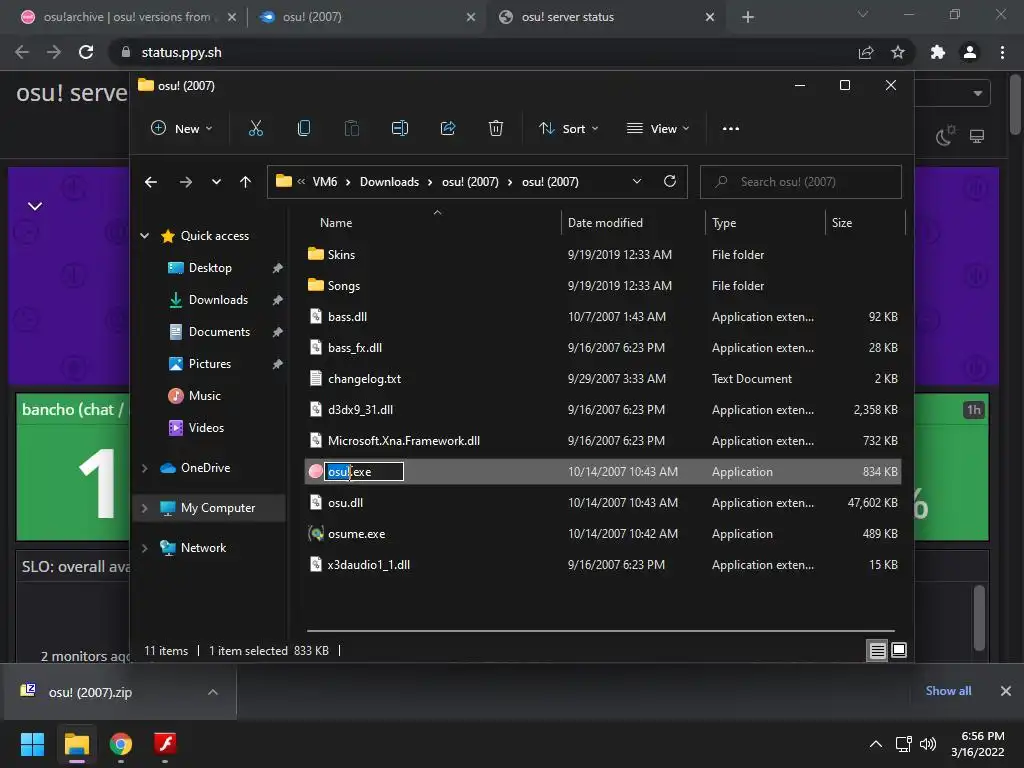Toggle dark mode icon on status page
The height and width of the screenshot is (768, 1024).
pos(945,136)
